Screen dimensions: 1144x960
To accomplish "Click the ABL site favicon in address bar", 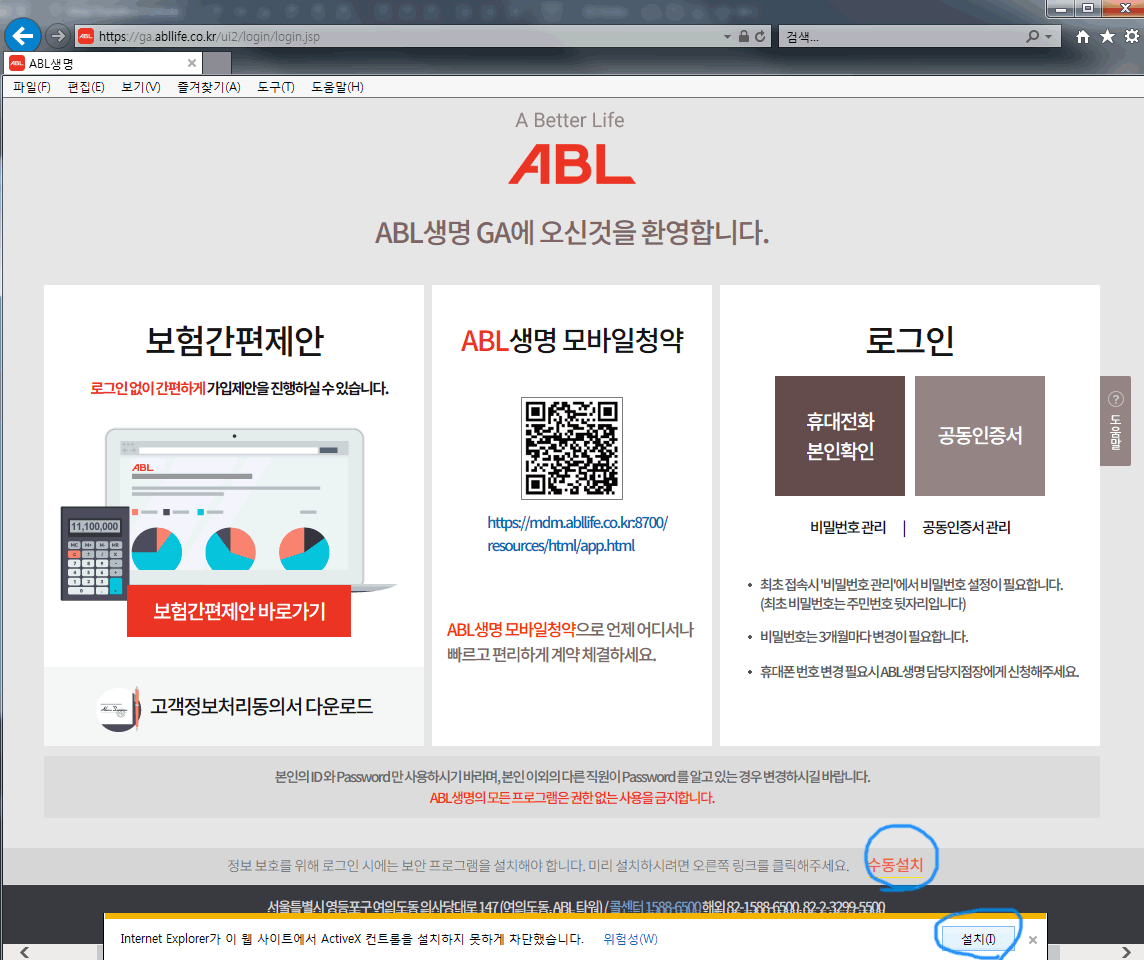I will pyautogui.click(x=86, y=36).
